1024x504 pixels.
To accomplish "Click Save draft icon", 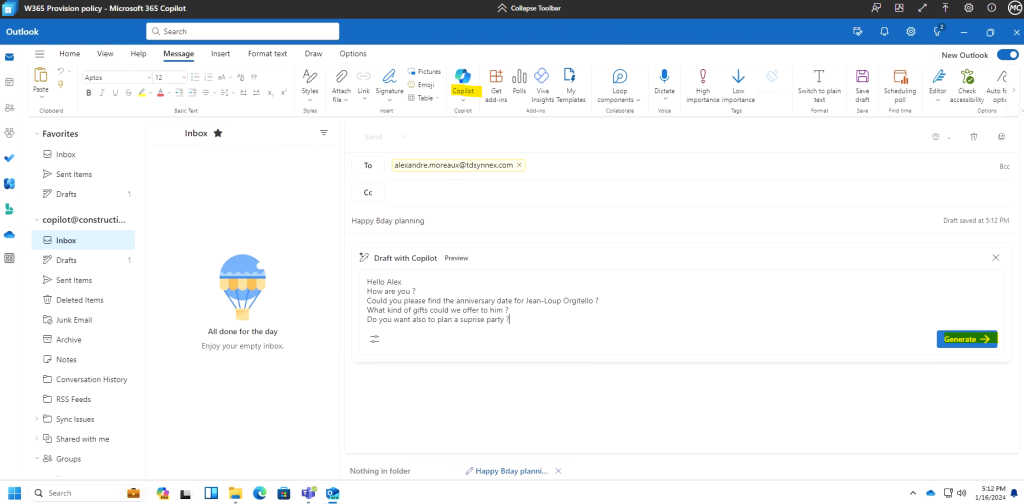I will tap(862, 76).
